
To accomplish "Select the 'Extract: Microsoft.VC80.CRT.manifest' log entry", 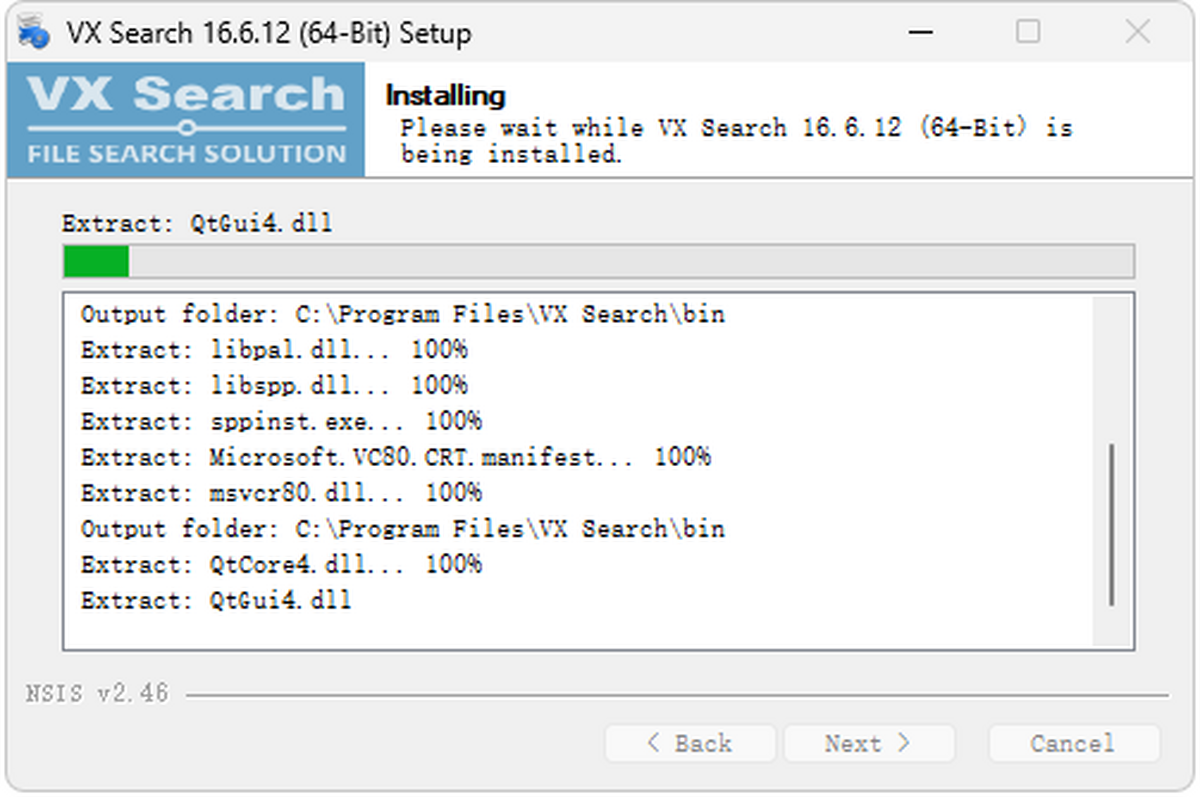I will pyautogui.click(x=395, y=457).
